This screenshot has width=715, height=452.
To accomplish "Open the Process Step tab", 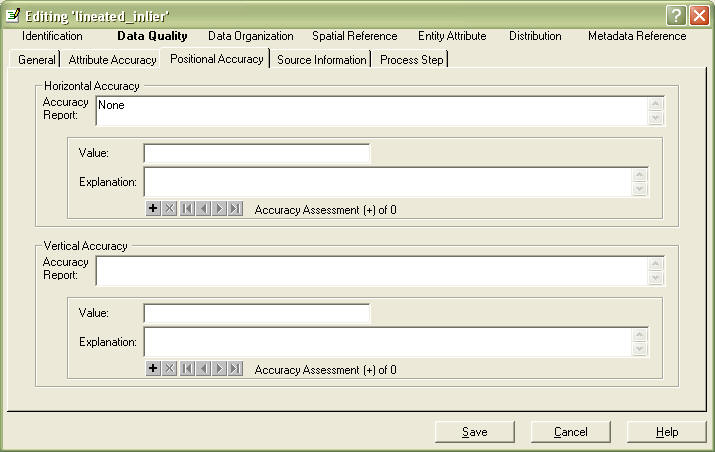I will 411,60.
